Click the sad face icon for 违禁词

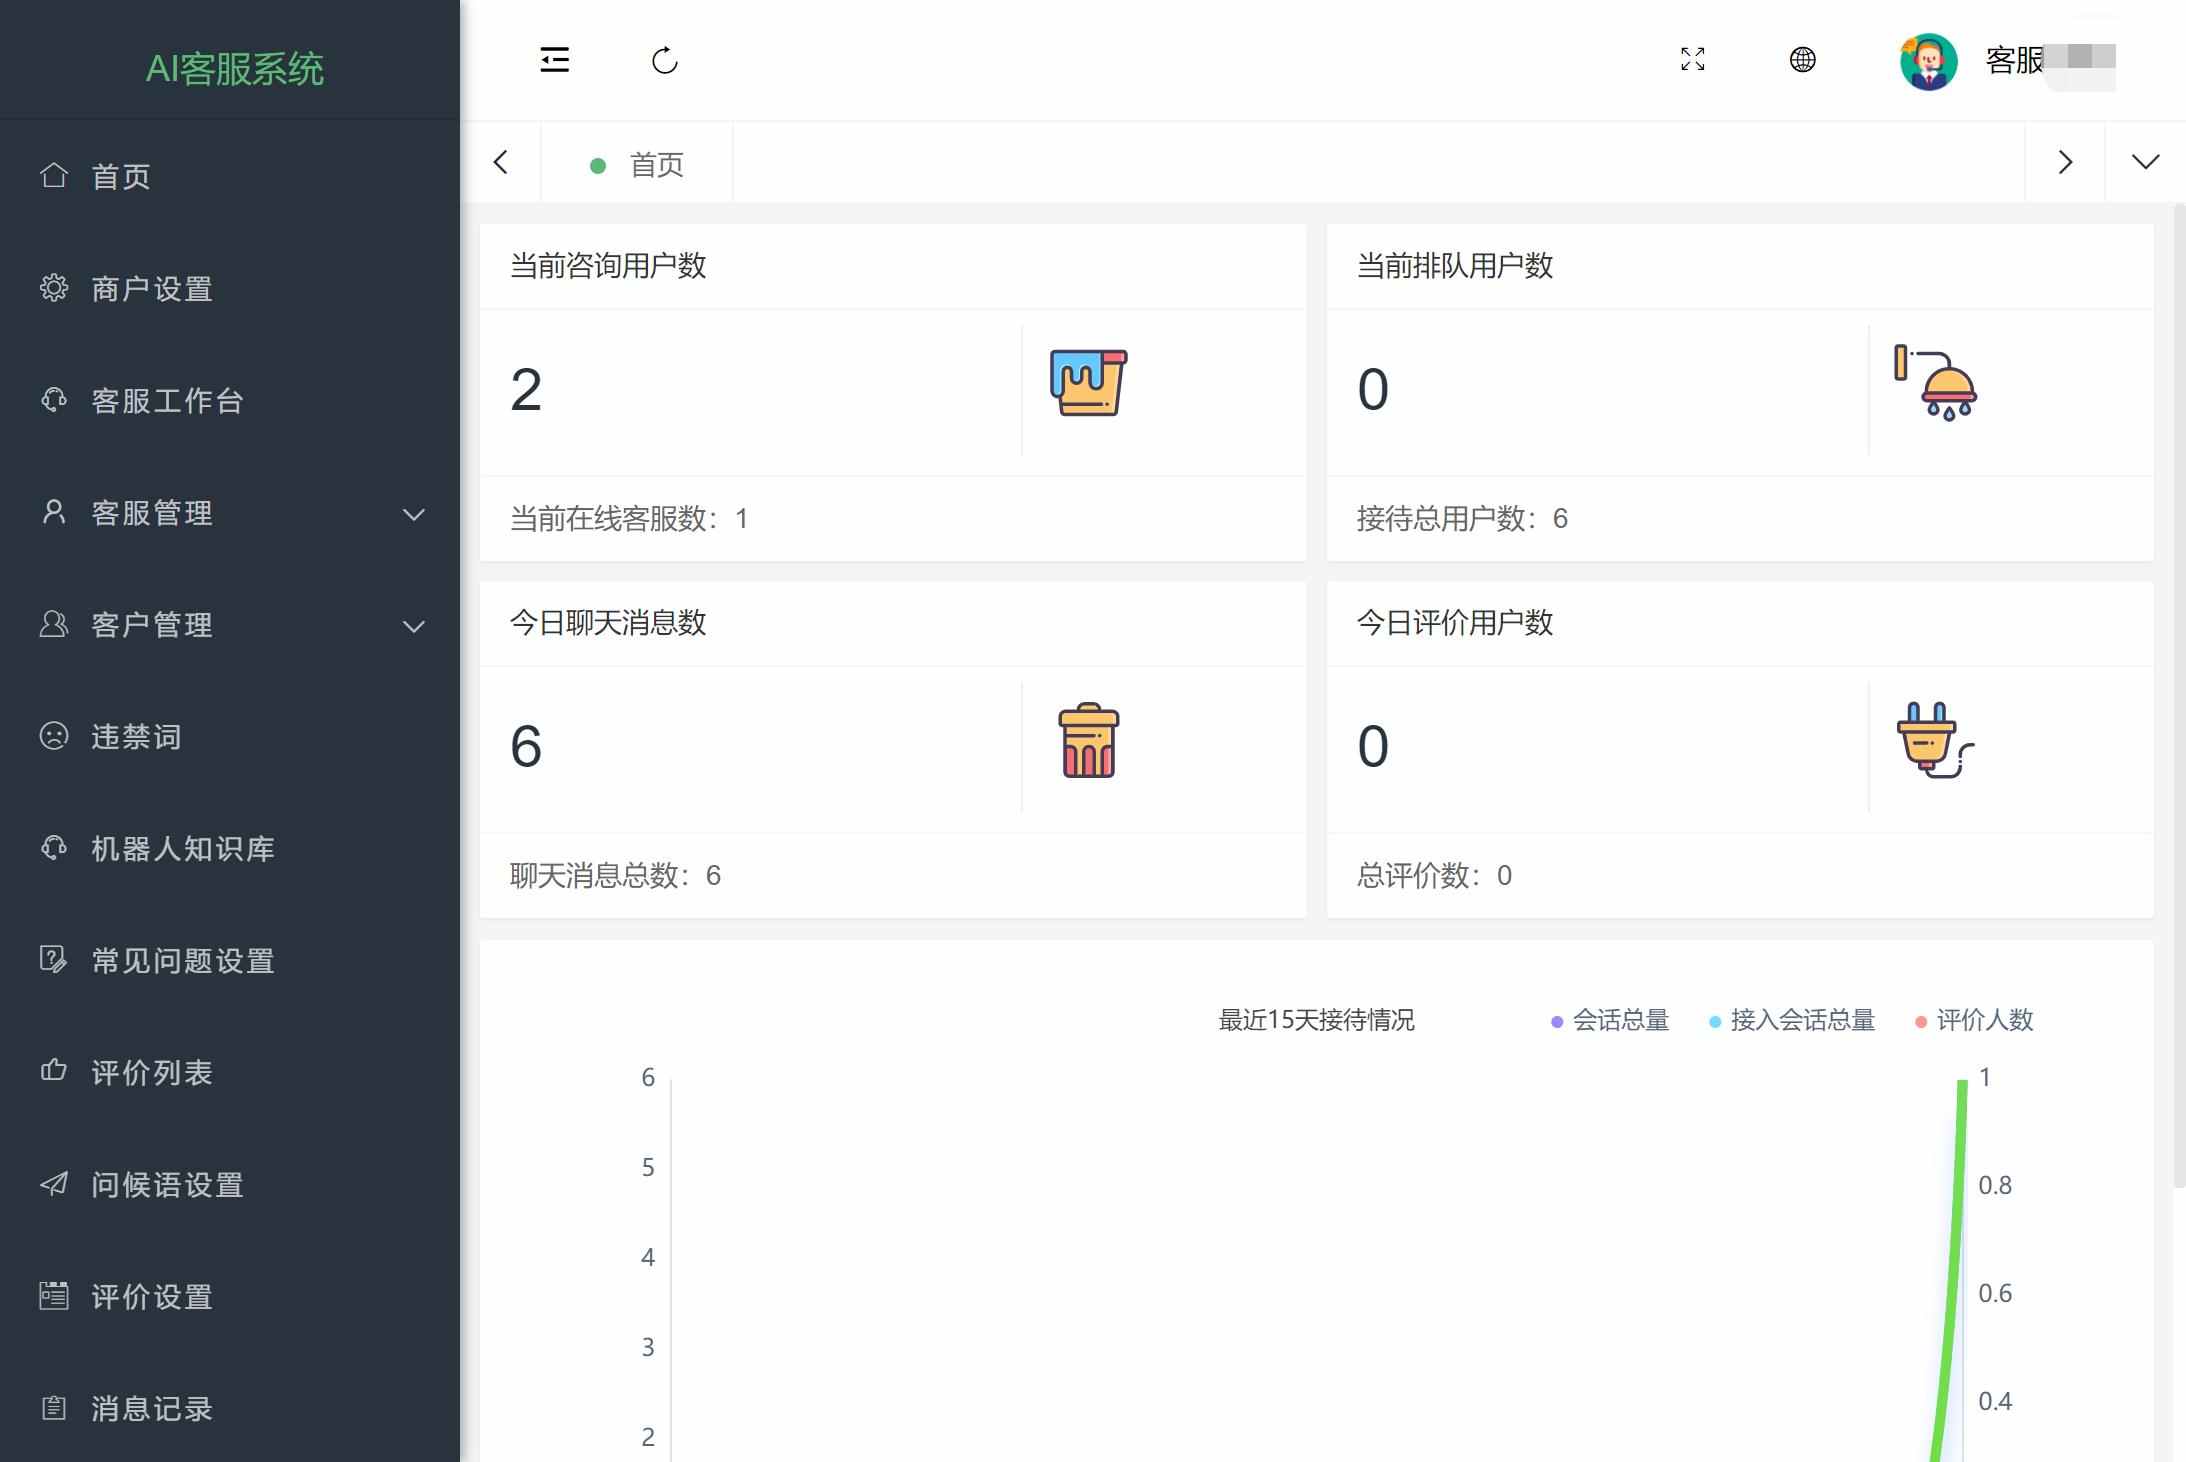coord(54,736)
